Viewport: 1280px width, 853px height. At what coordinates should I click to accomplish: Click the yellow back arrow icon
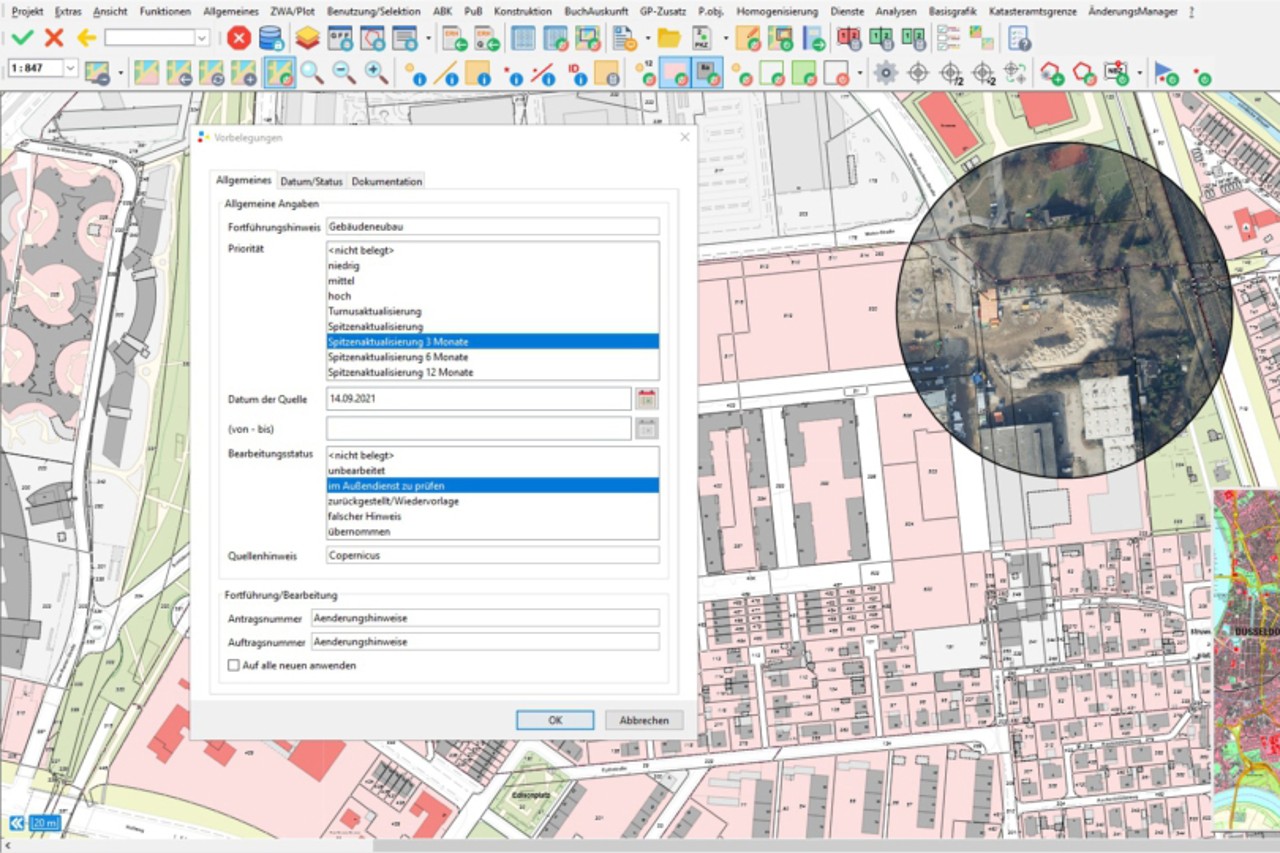(x=87, y=38)
